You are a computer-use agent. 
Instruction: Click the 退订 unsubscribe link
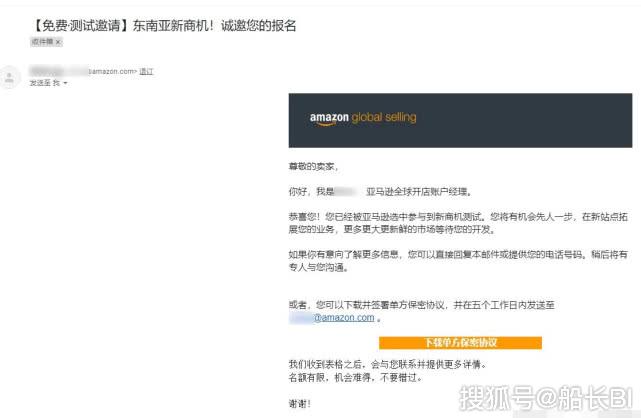coord(146,72)
